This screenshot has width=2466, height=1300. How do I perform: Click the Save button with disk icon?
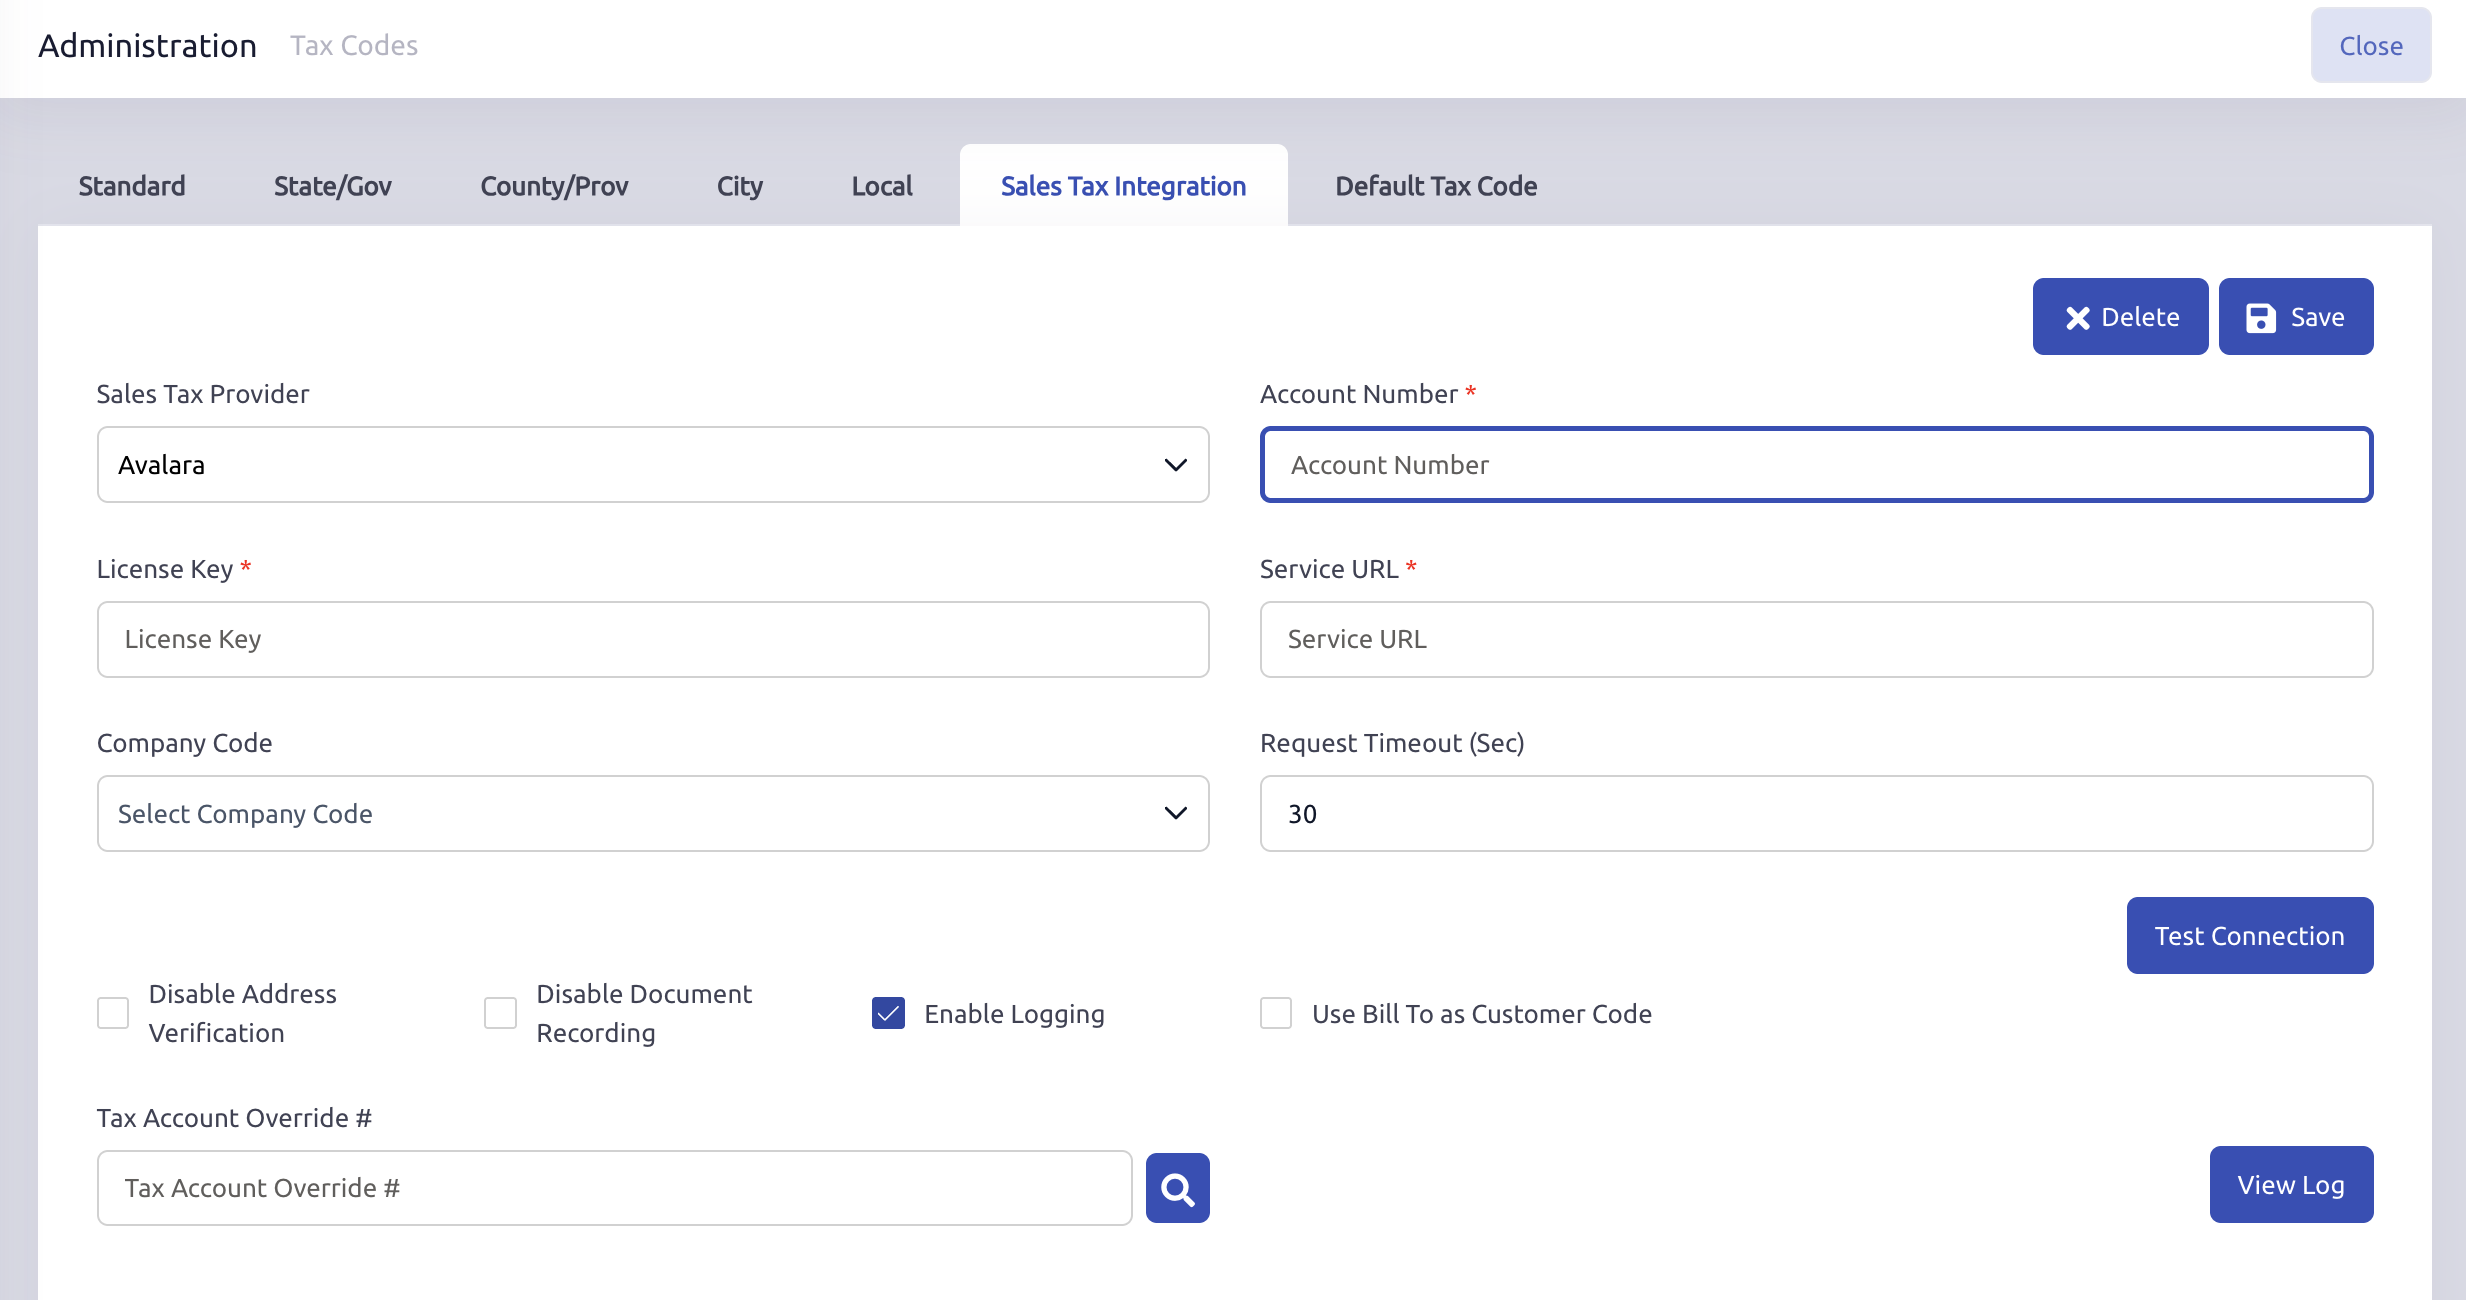[2295, 317]
